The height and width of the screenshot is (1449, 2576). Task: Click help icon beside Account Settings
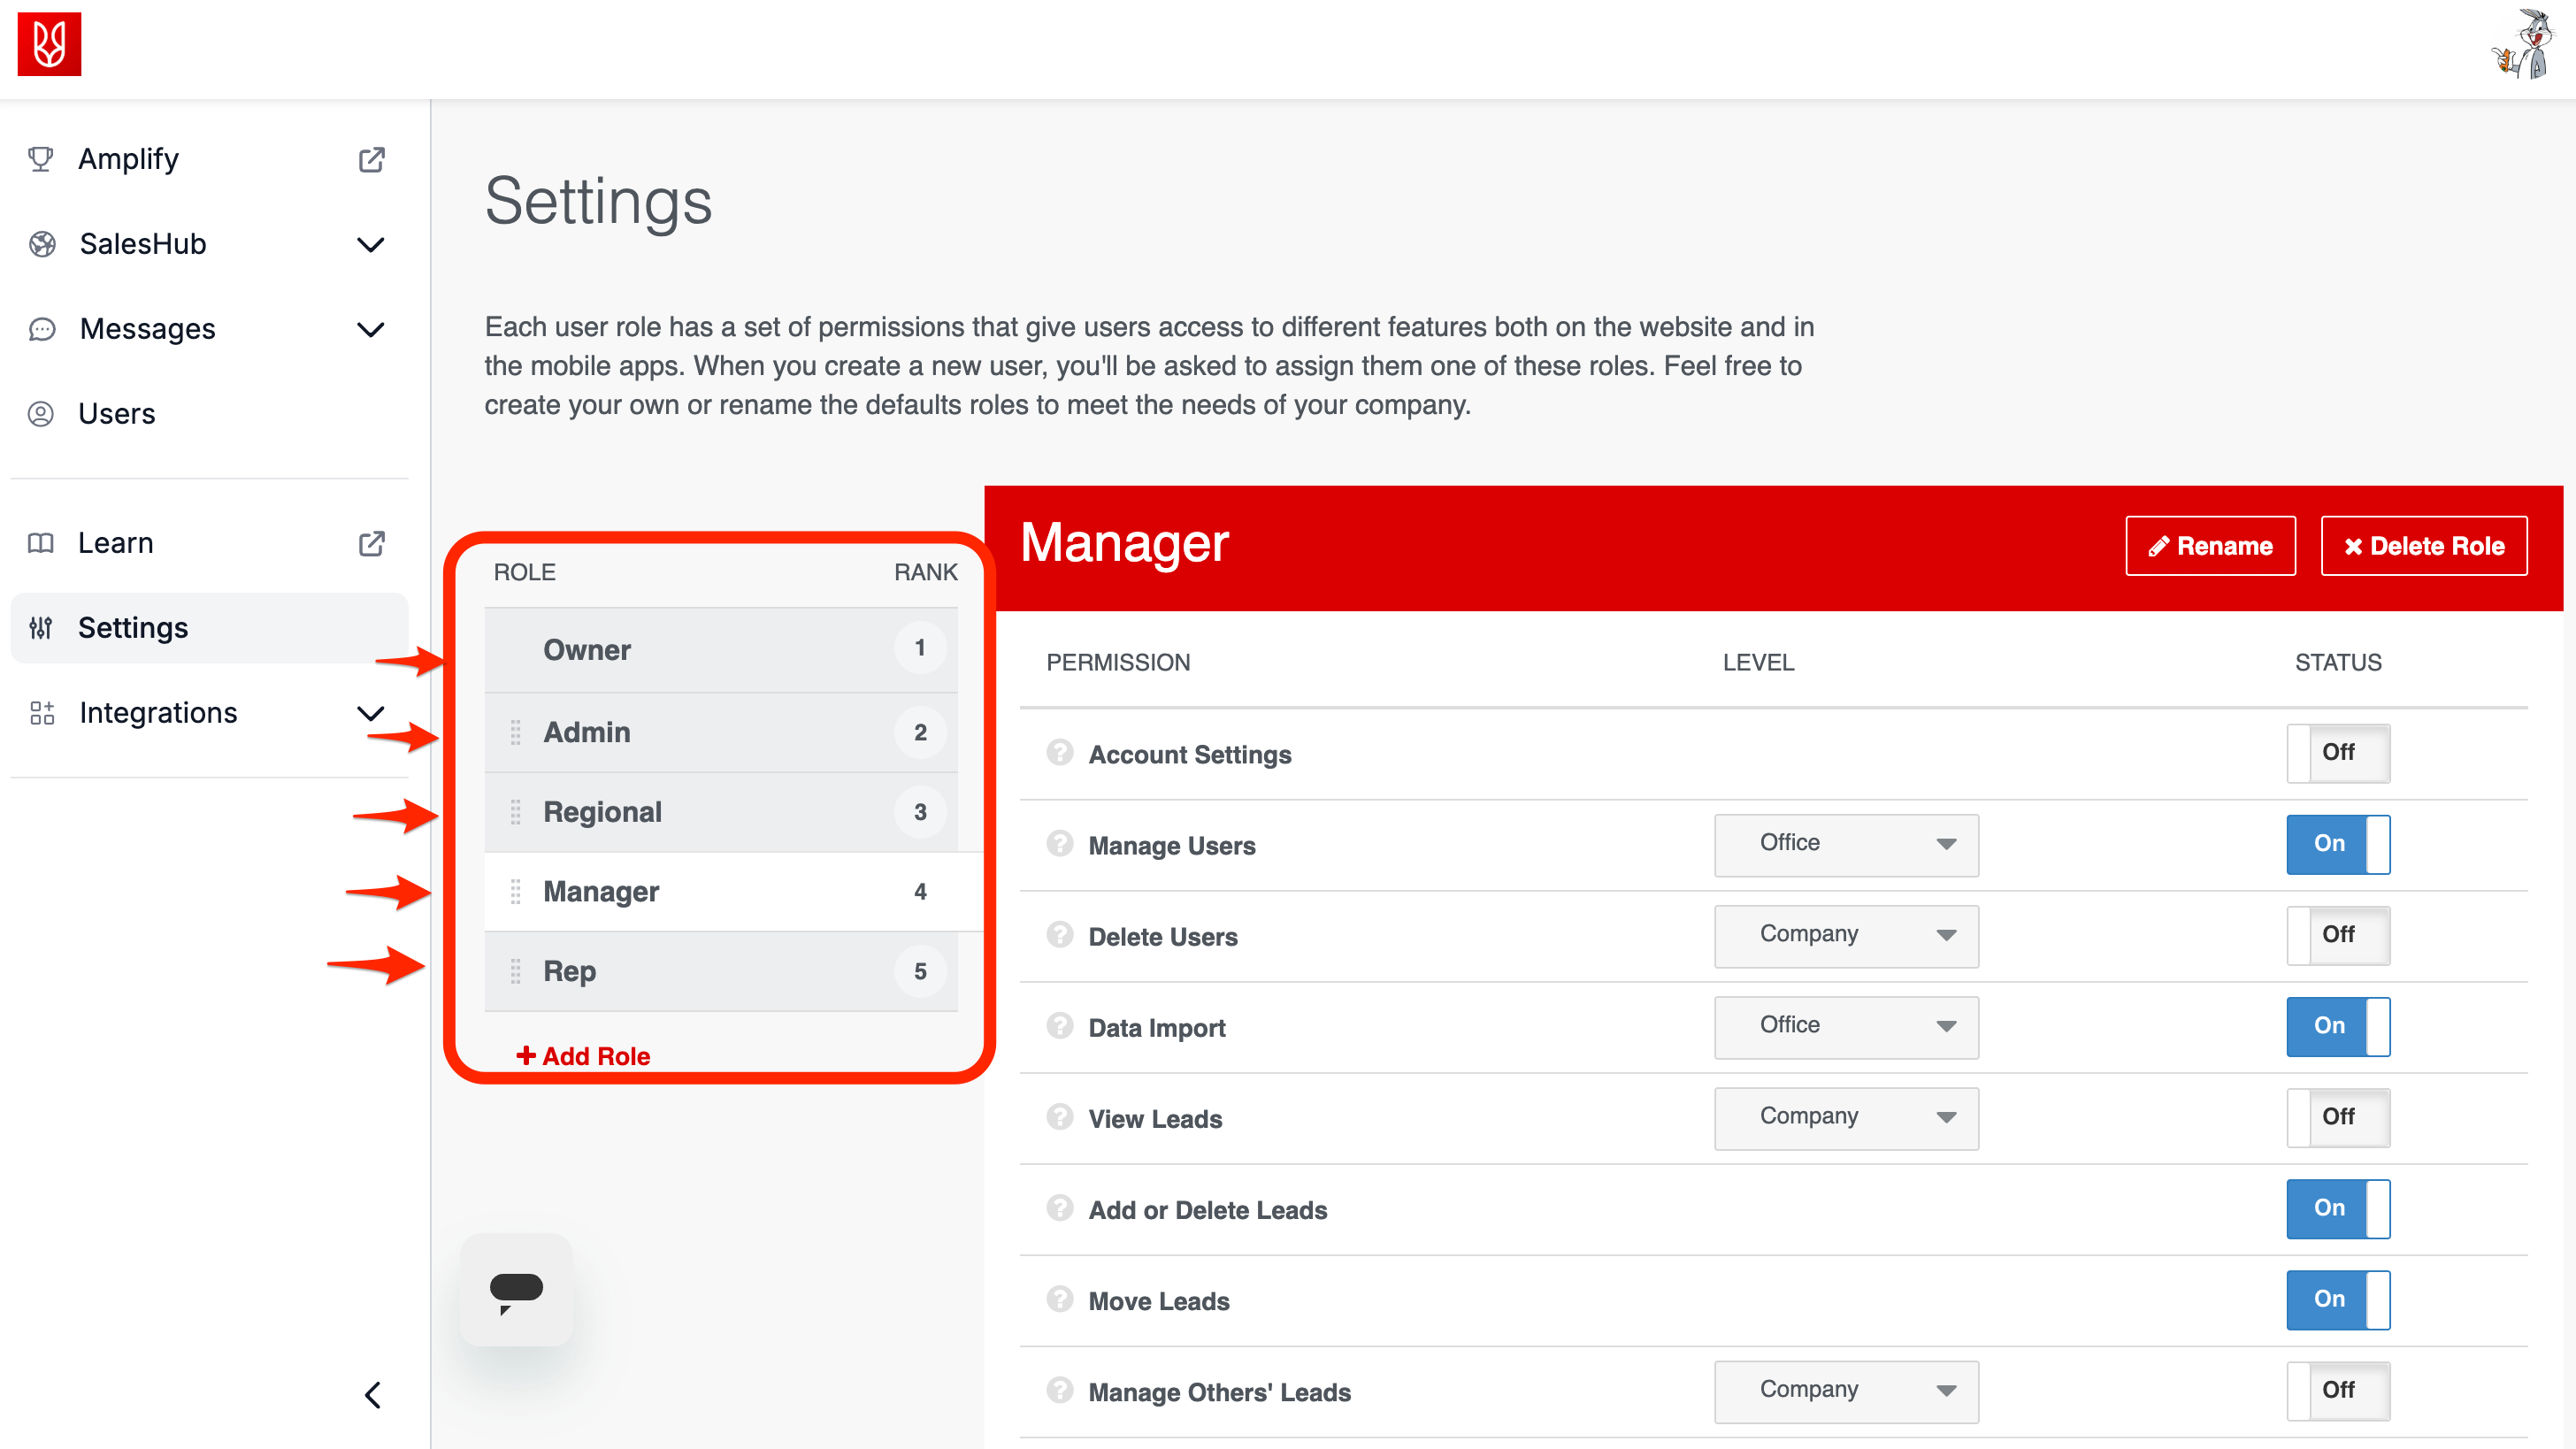[x=1059, y=753]
